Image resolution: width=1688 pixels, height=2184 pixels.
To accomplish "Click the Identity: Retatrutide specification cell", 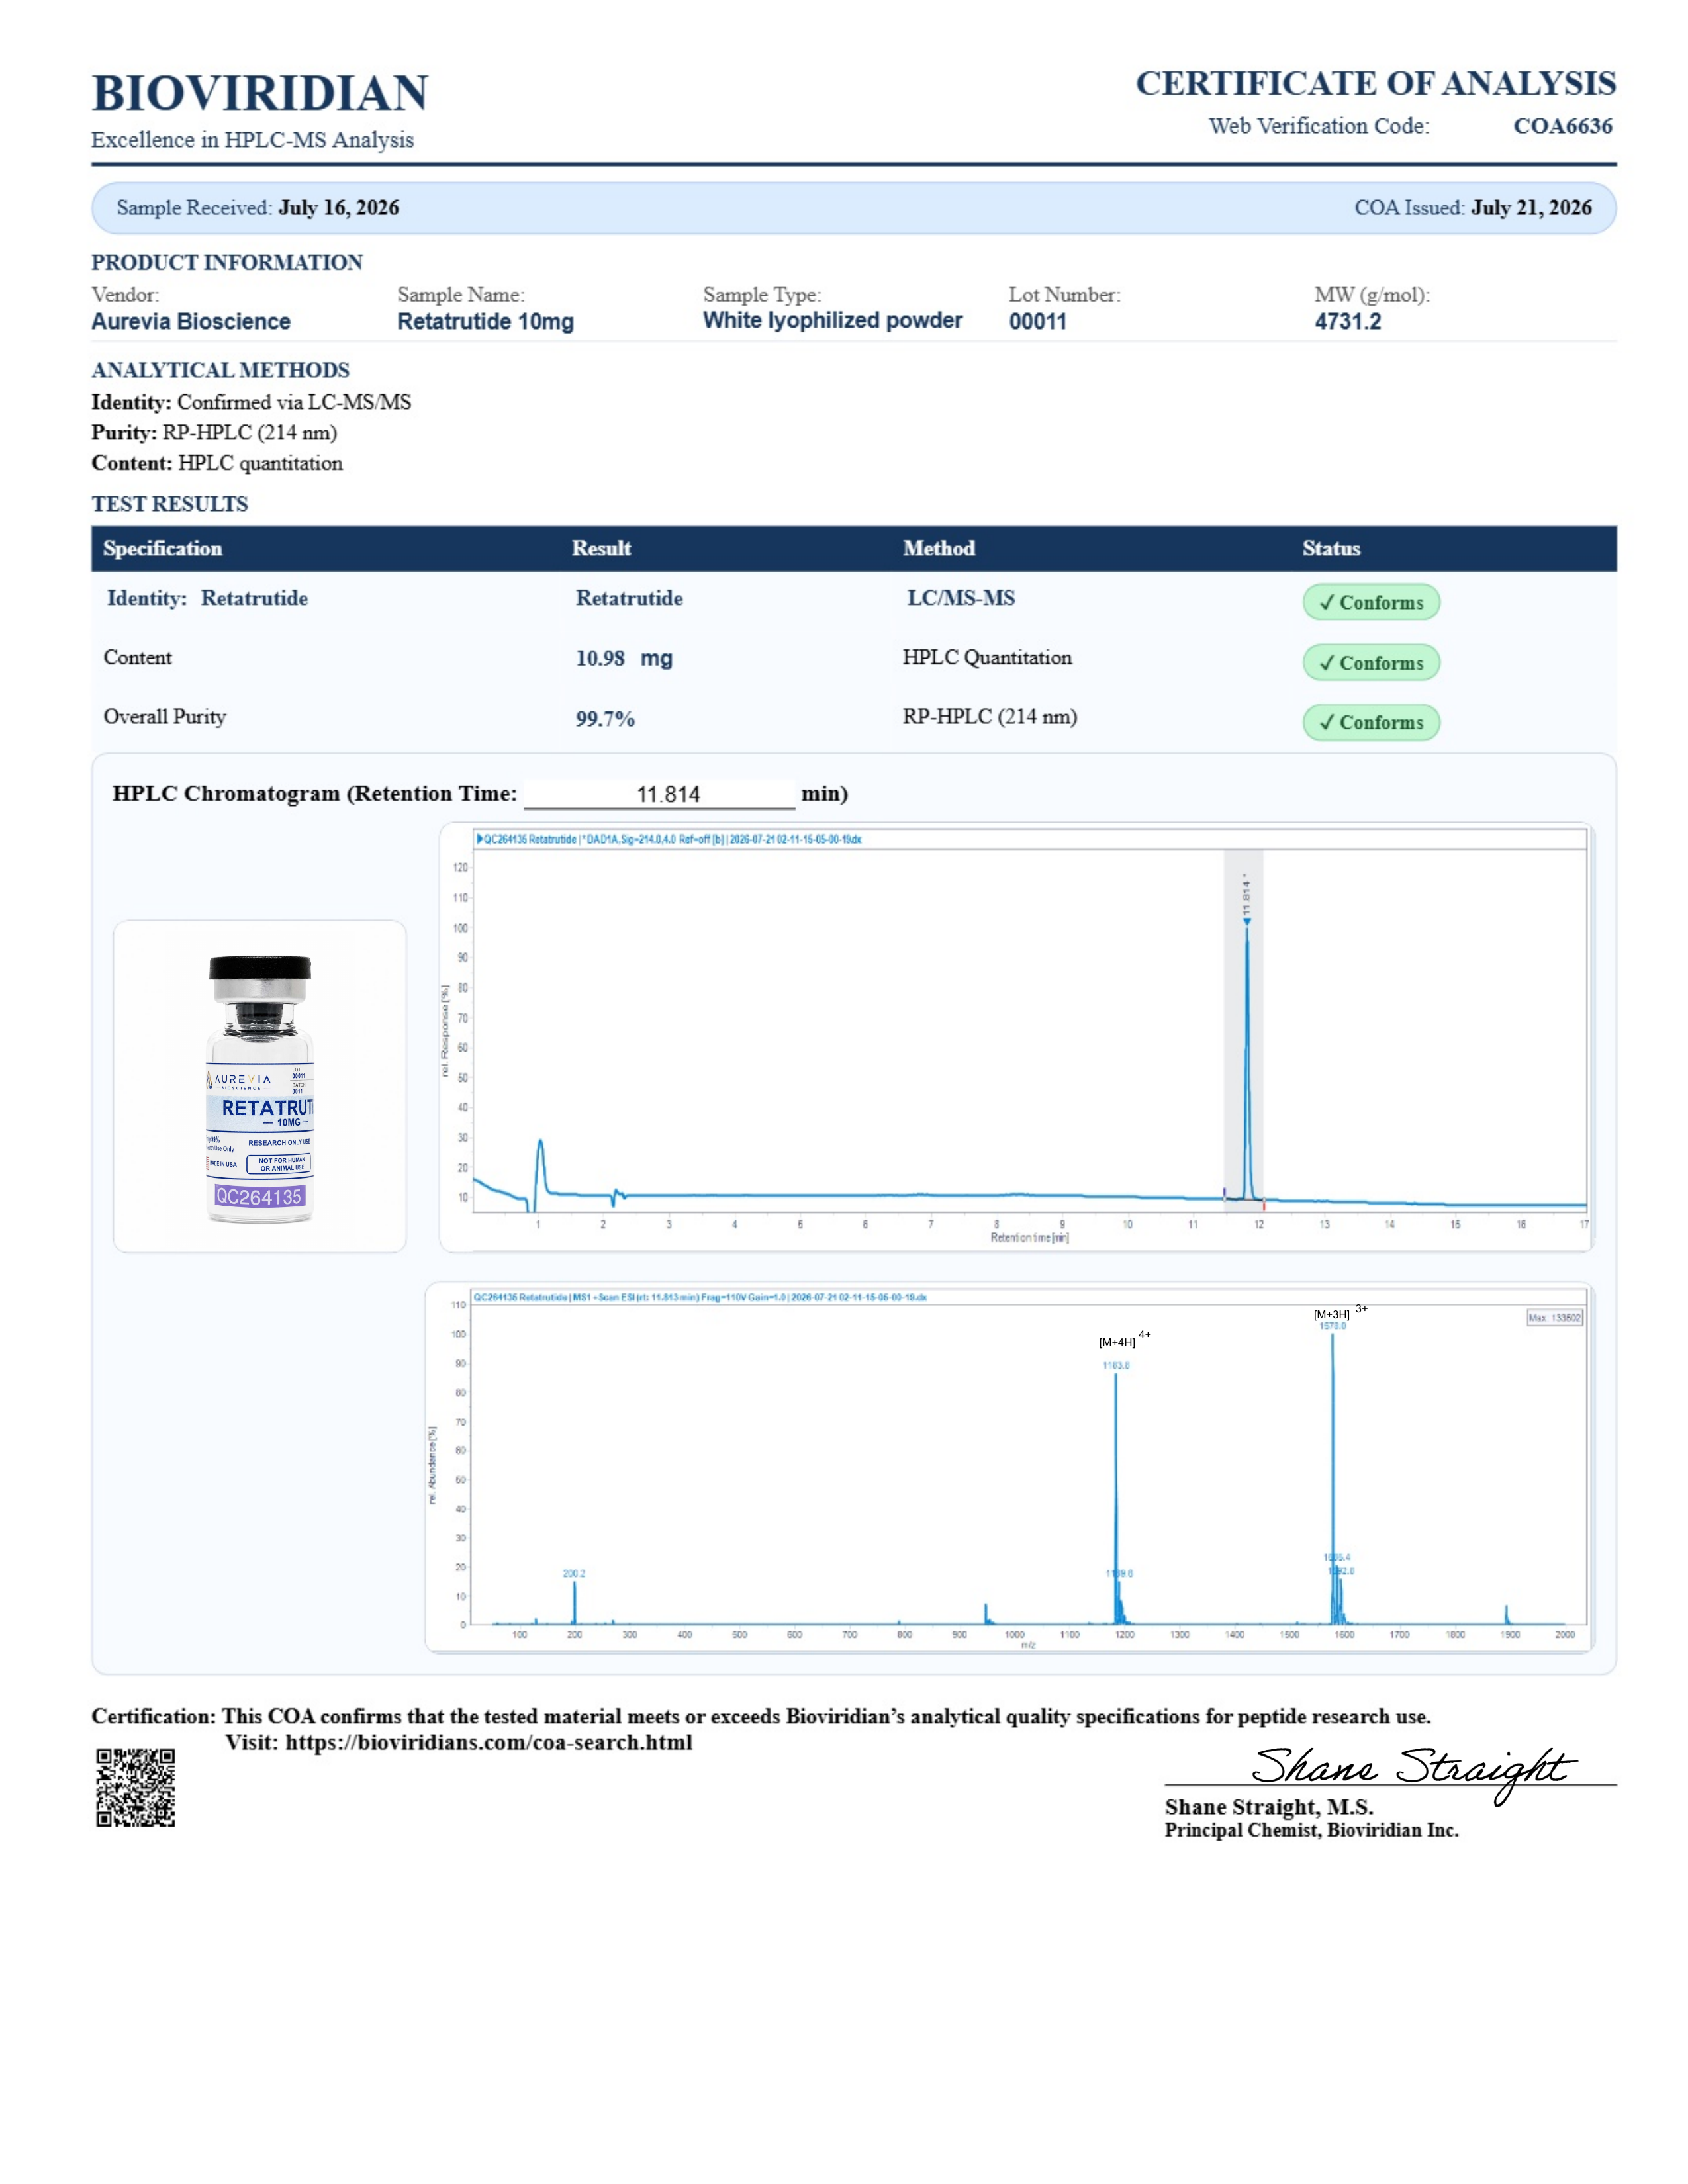I will point(207,598).
